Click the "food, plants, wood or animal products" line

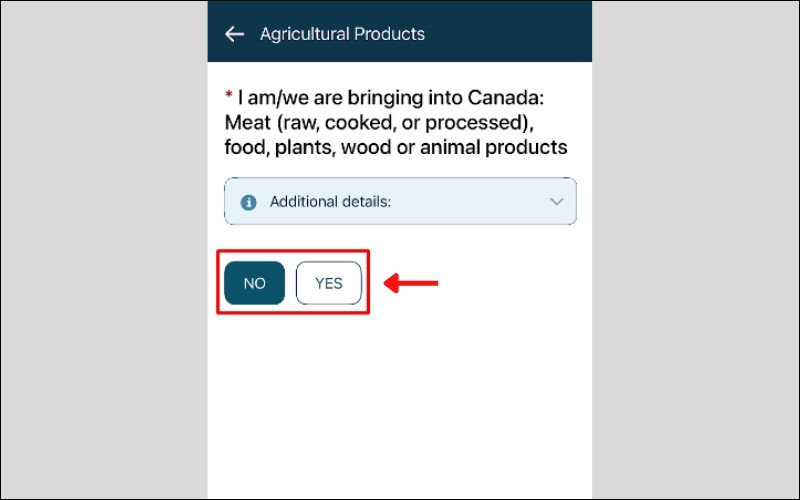click(396, 148)
